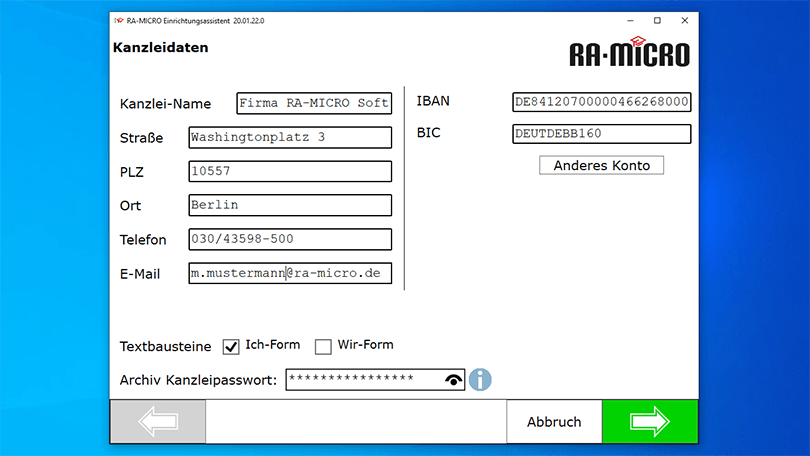The image size is (810, 456).
Task: Click the Anderes Konto button
Action: point(601,165)
